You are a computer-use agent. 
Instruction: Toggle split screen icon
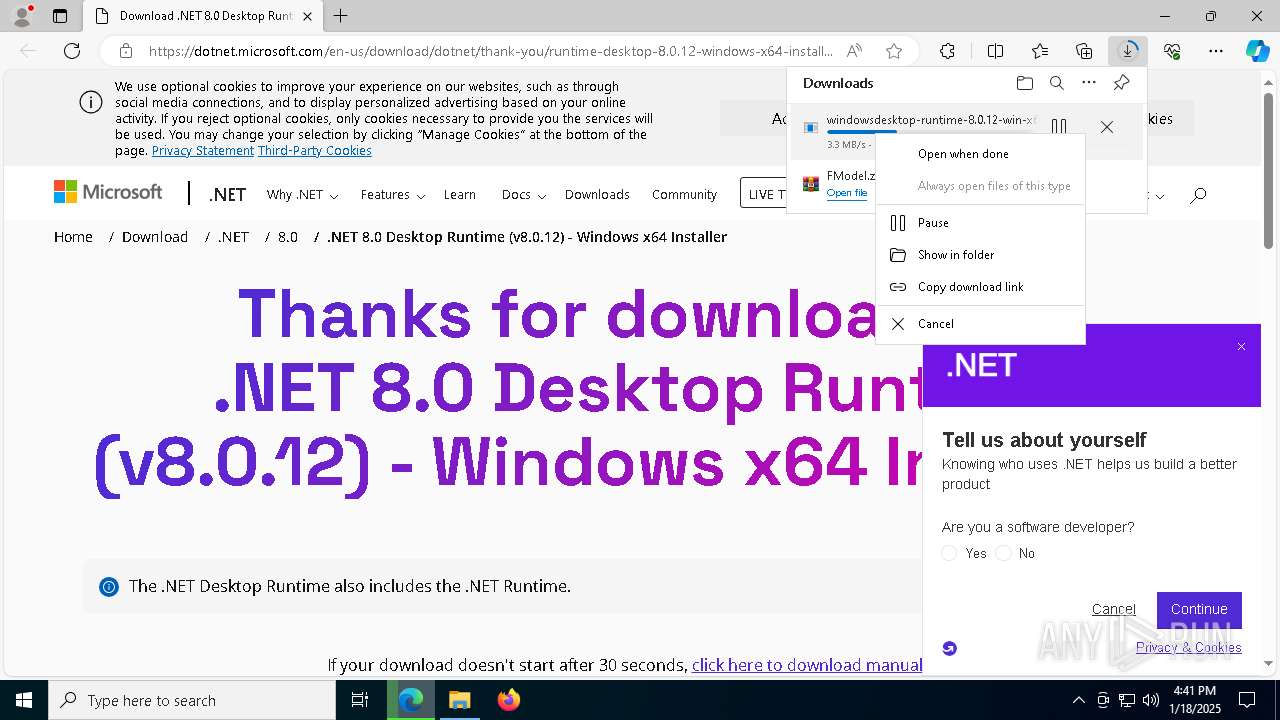point(995,51)
